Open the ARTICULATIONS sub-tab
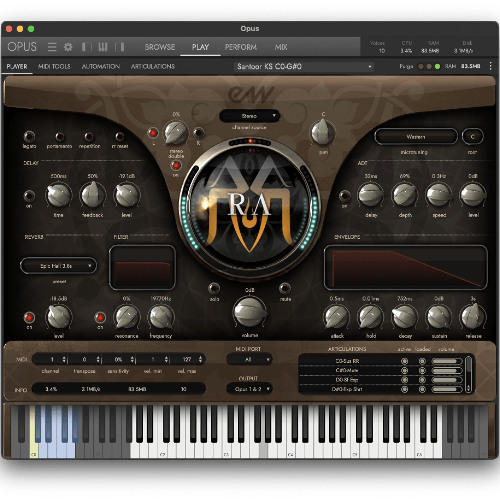The image size is (500, 500). [x=153, y=66]
